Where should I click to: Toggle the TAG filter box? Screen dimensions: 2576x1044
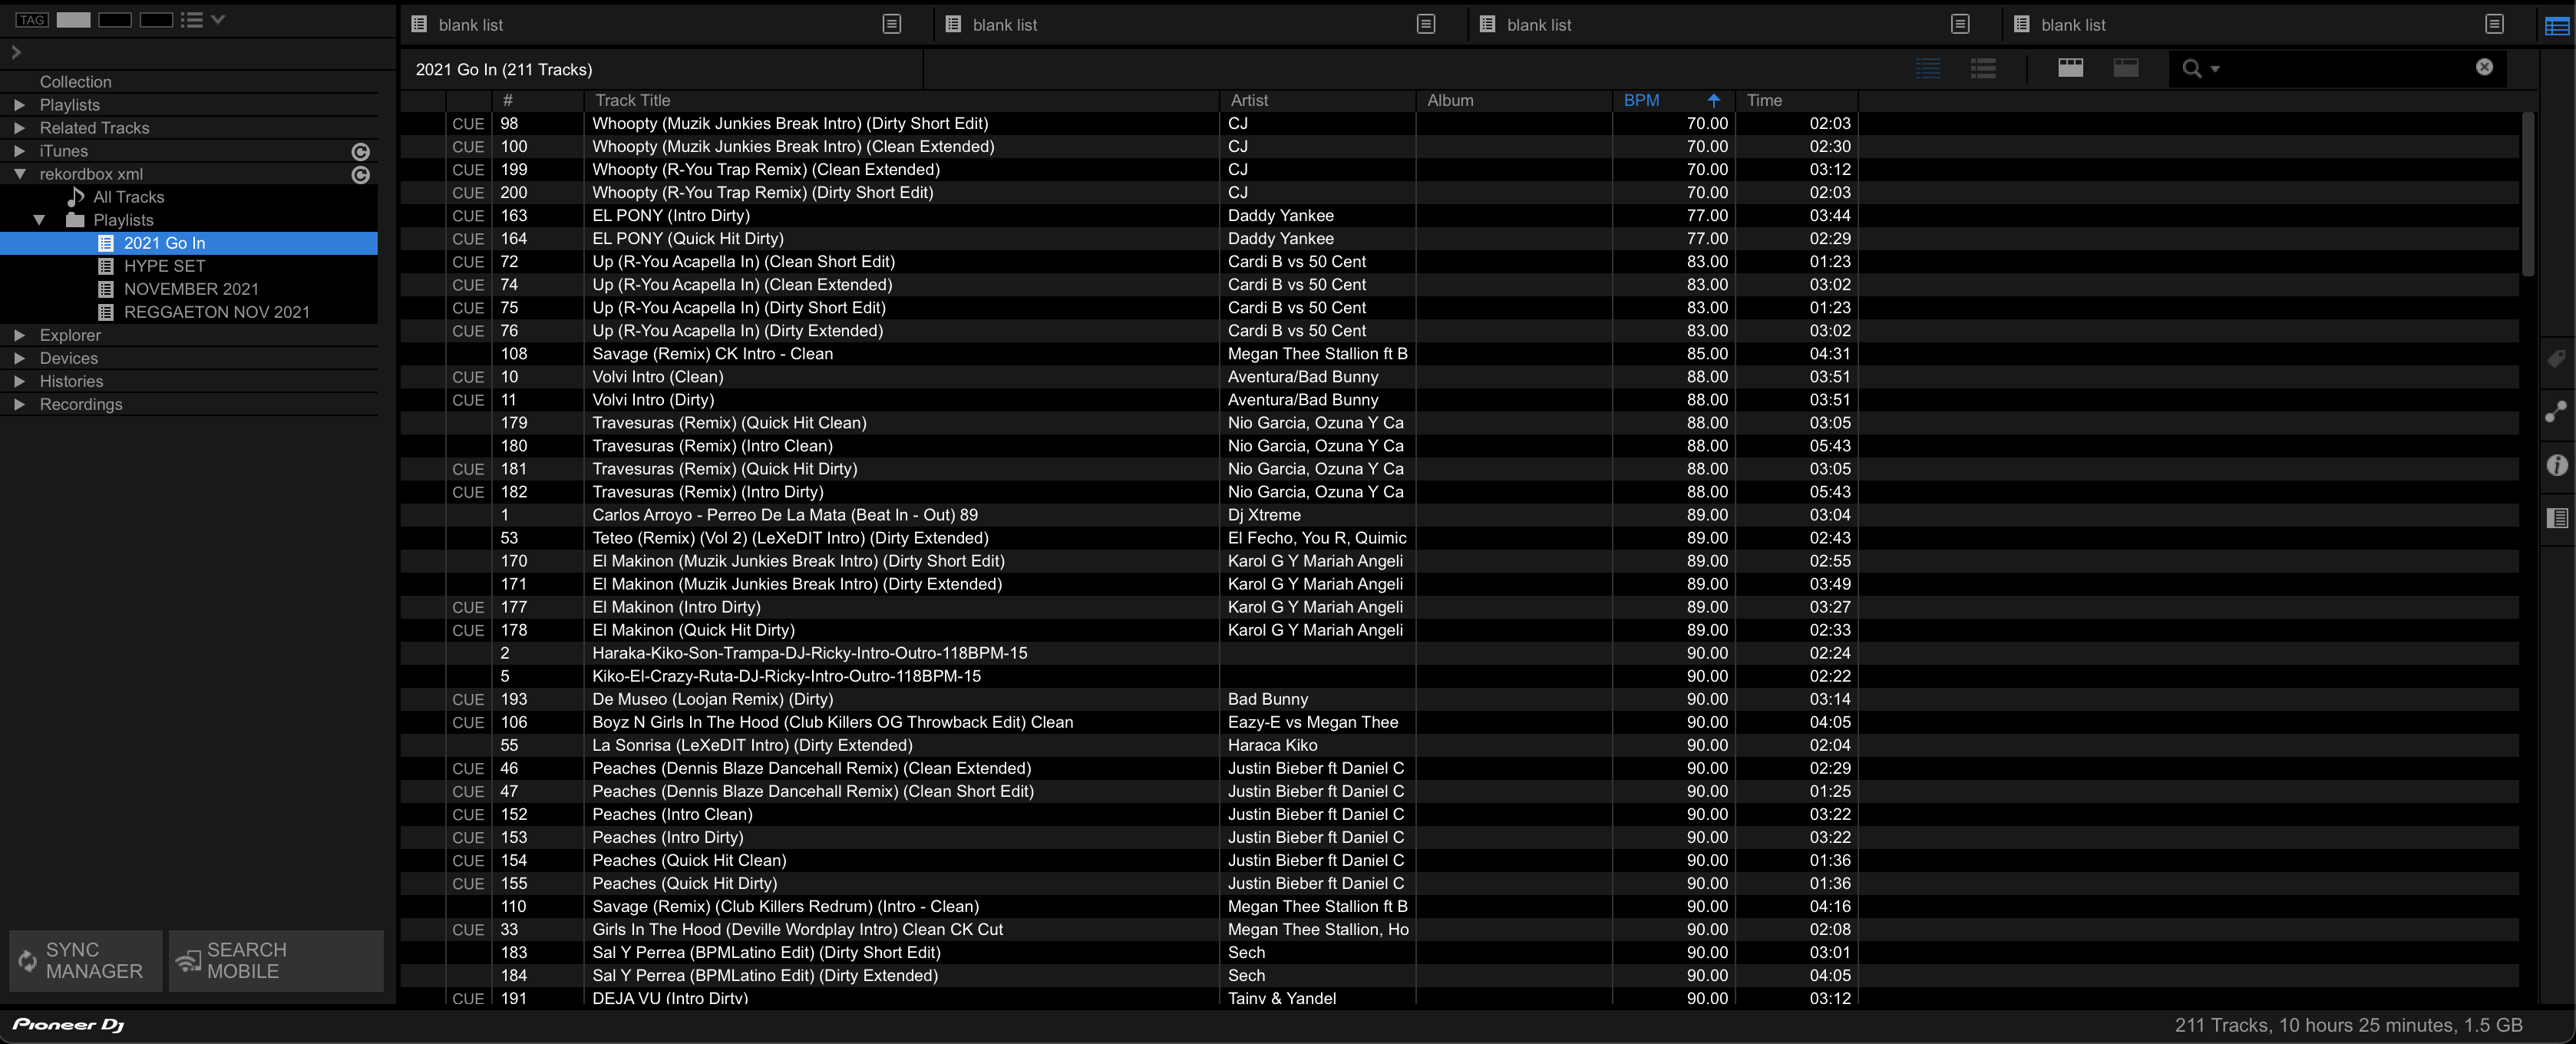(31, 20)
